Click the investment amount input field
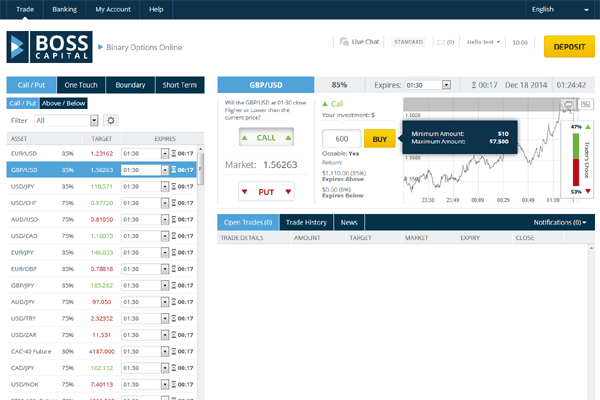This screenshot has width=600, height=400. coord(343,140)
